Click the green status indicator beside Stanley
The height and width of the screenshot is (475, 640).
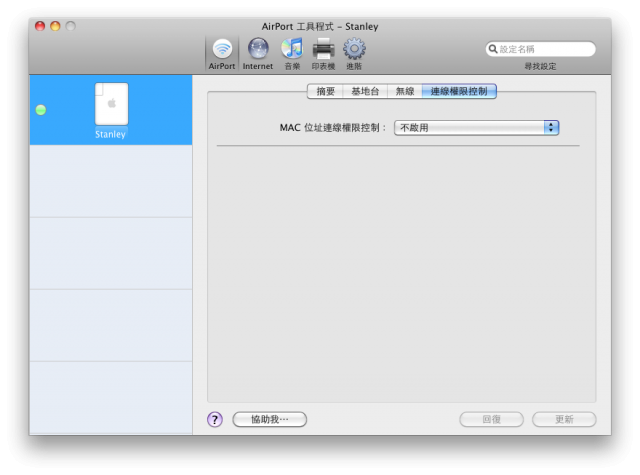[x=41, y=110]
